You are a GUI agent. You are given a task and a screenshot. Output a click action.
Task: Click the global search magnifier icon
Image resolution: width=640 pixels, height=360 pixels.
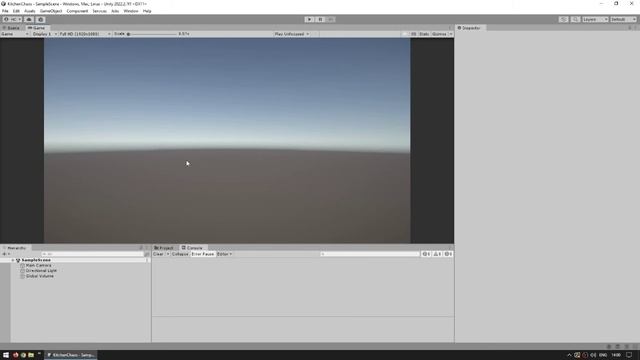575,19
